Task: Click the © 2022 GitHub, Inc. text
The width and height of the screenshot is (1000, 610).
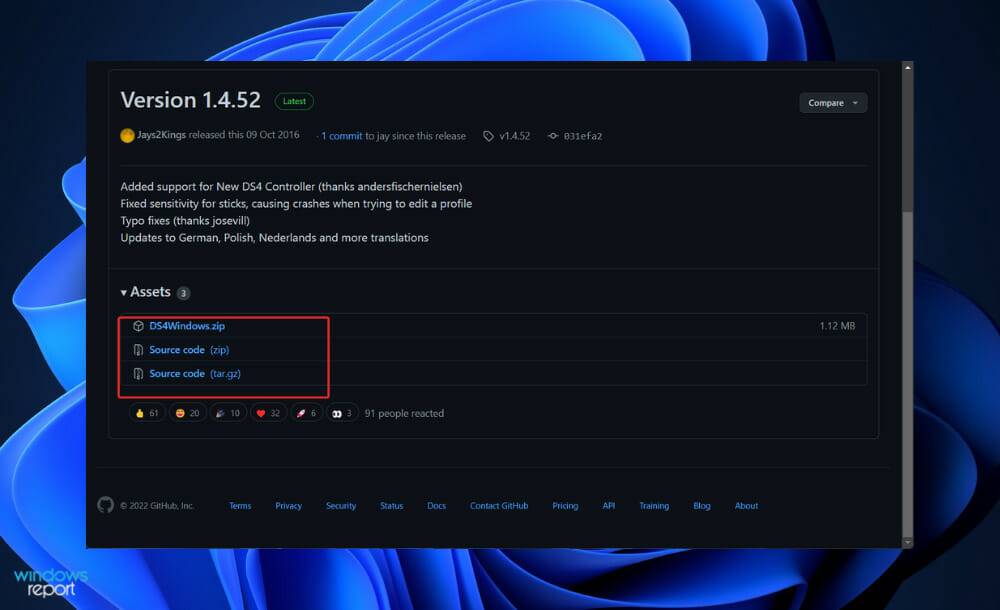Action: 157,506
